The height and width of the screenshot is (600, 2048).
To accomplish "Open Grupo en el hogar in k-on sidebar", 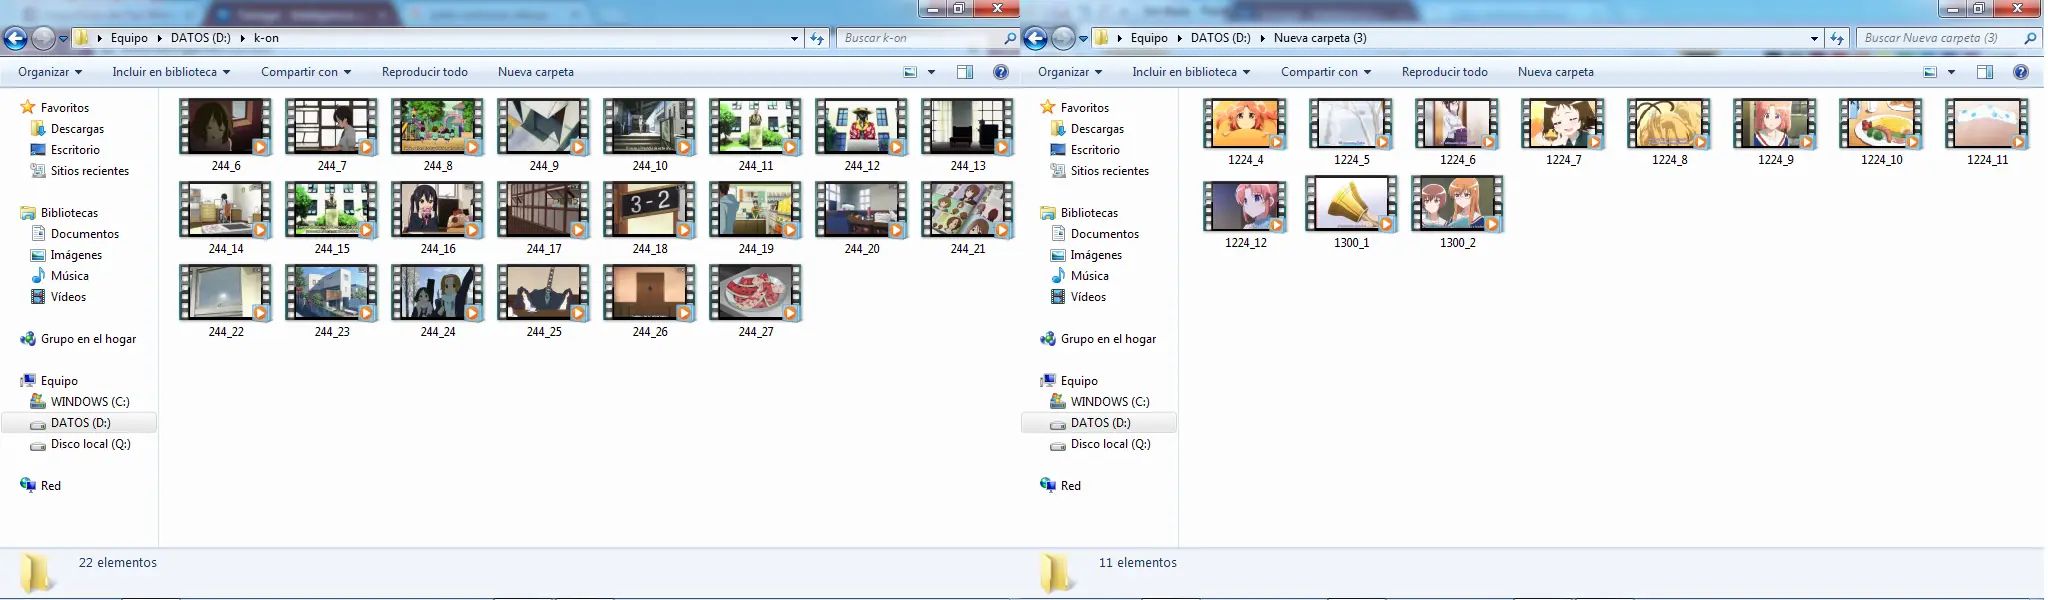I will pos(88,339).
